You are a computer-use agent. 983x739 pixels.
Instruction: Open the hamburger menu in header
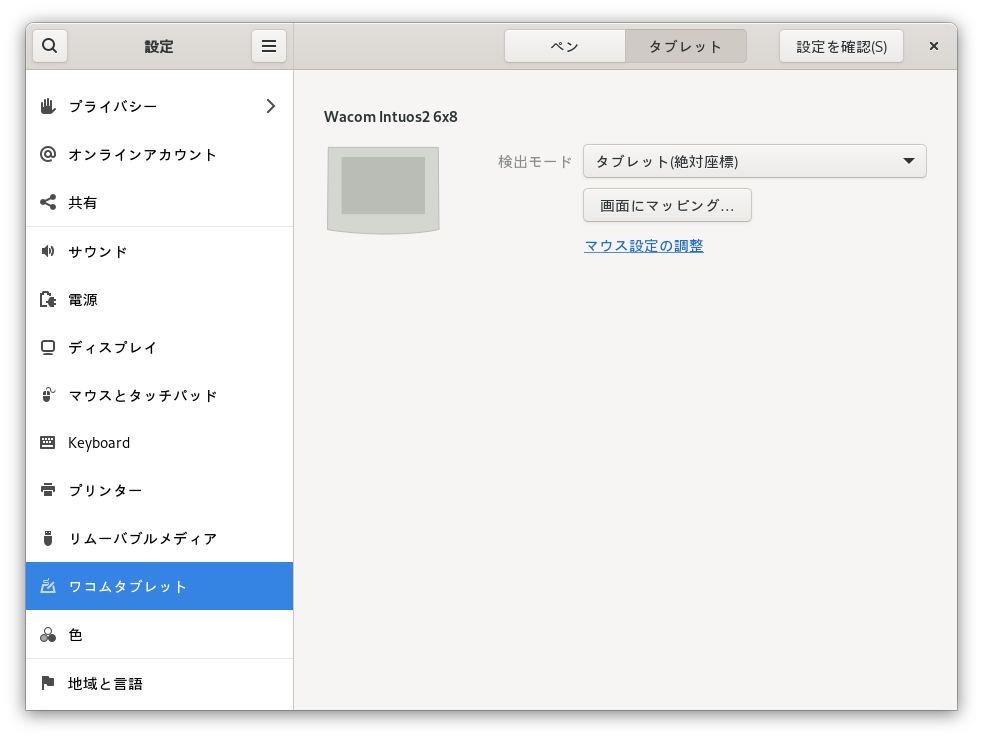pos(269,46)
